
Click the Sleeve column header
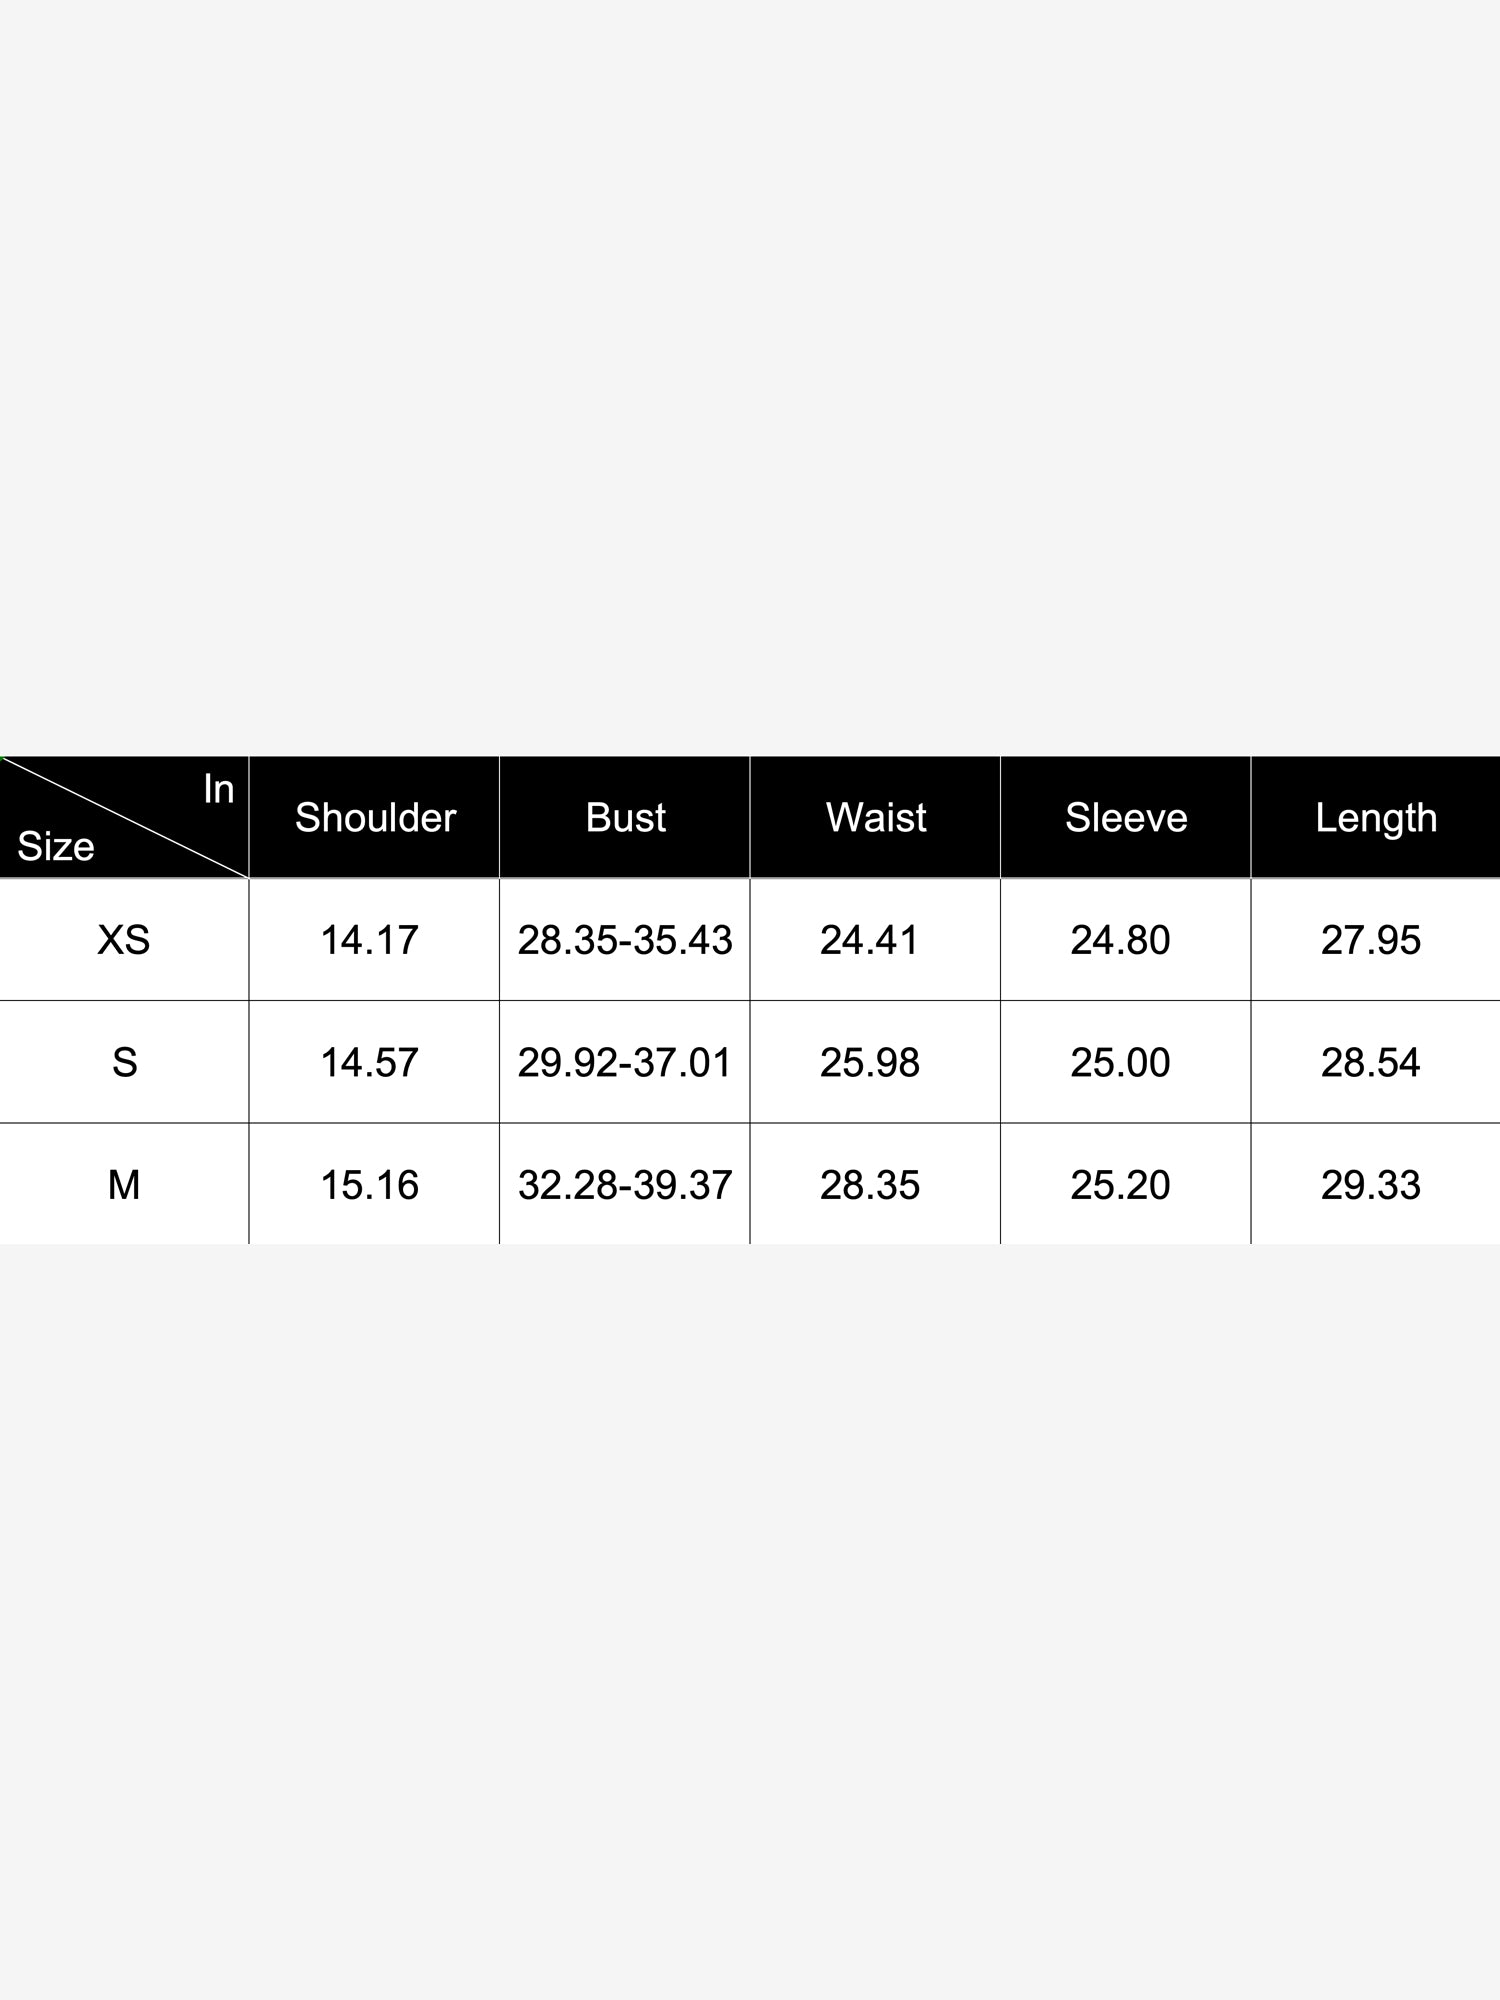(x=1126, y=817)
